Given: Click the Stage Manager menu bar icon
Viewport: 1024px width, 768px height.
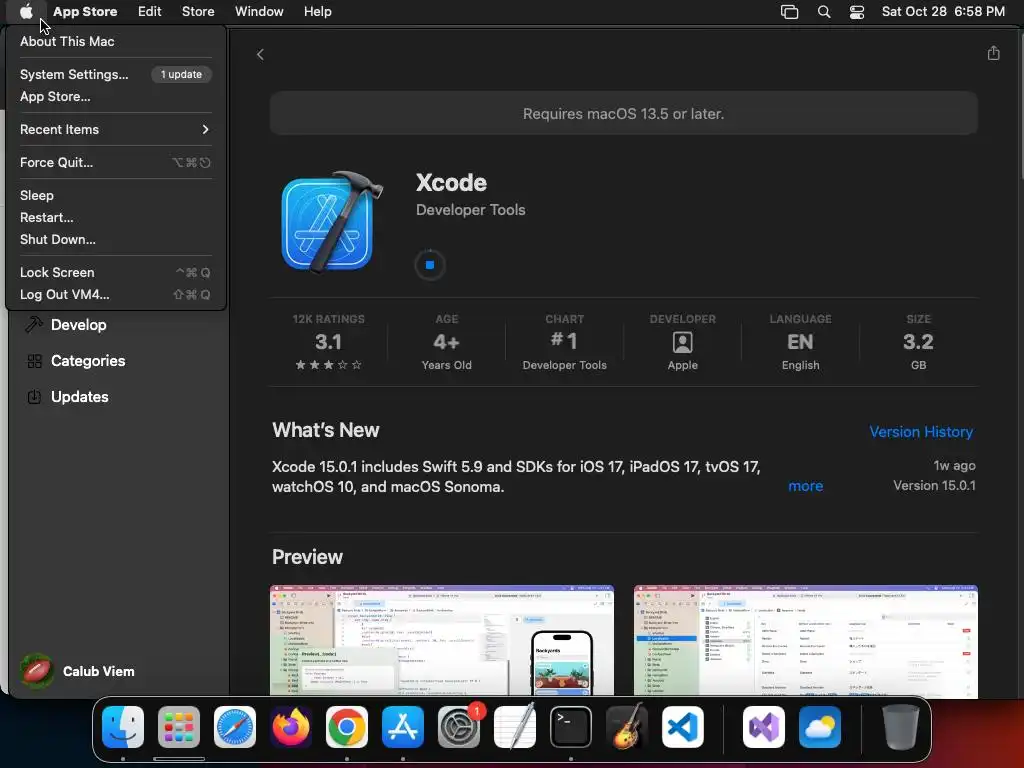Looking at the screenshot, I should [790, 12].
